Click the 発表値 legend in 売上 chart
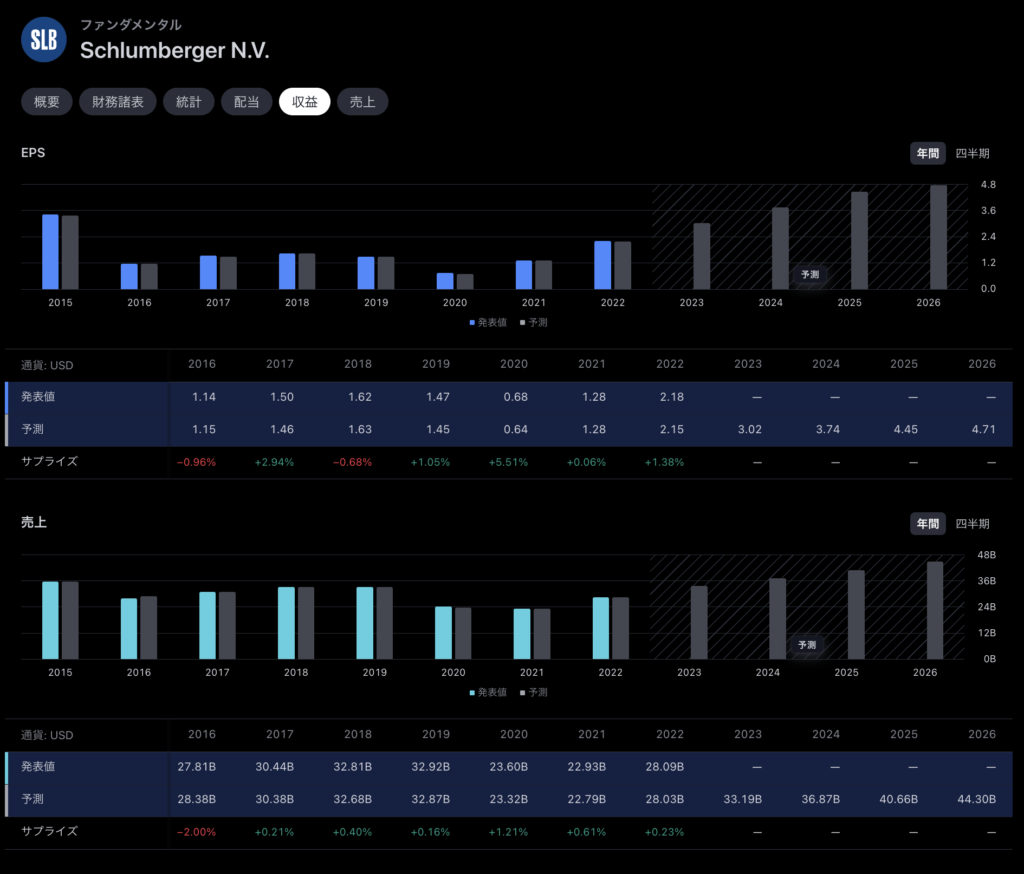The width and height of the screenshot is (1024, 874). (x=488, y=692)
